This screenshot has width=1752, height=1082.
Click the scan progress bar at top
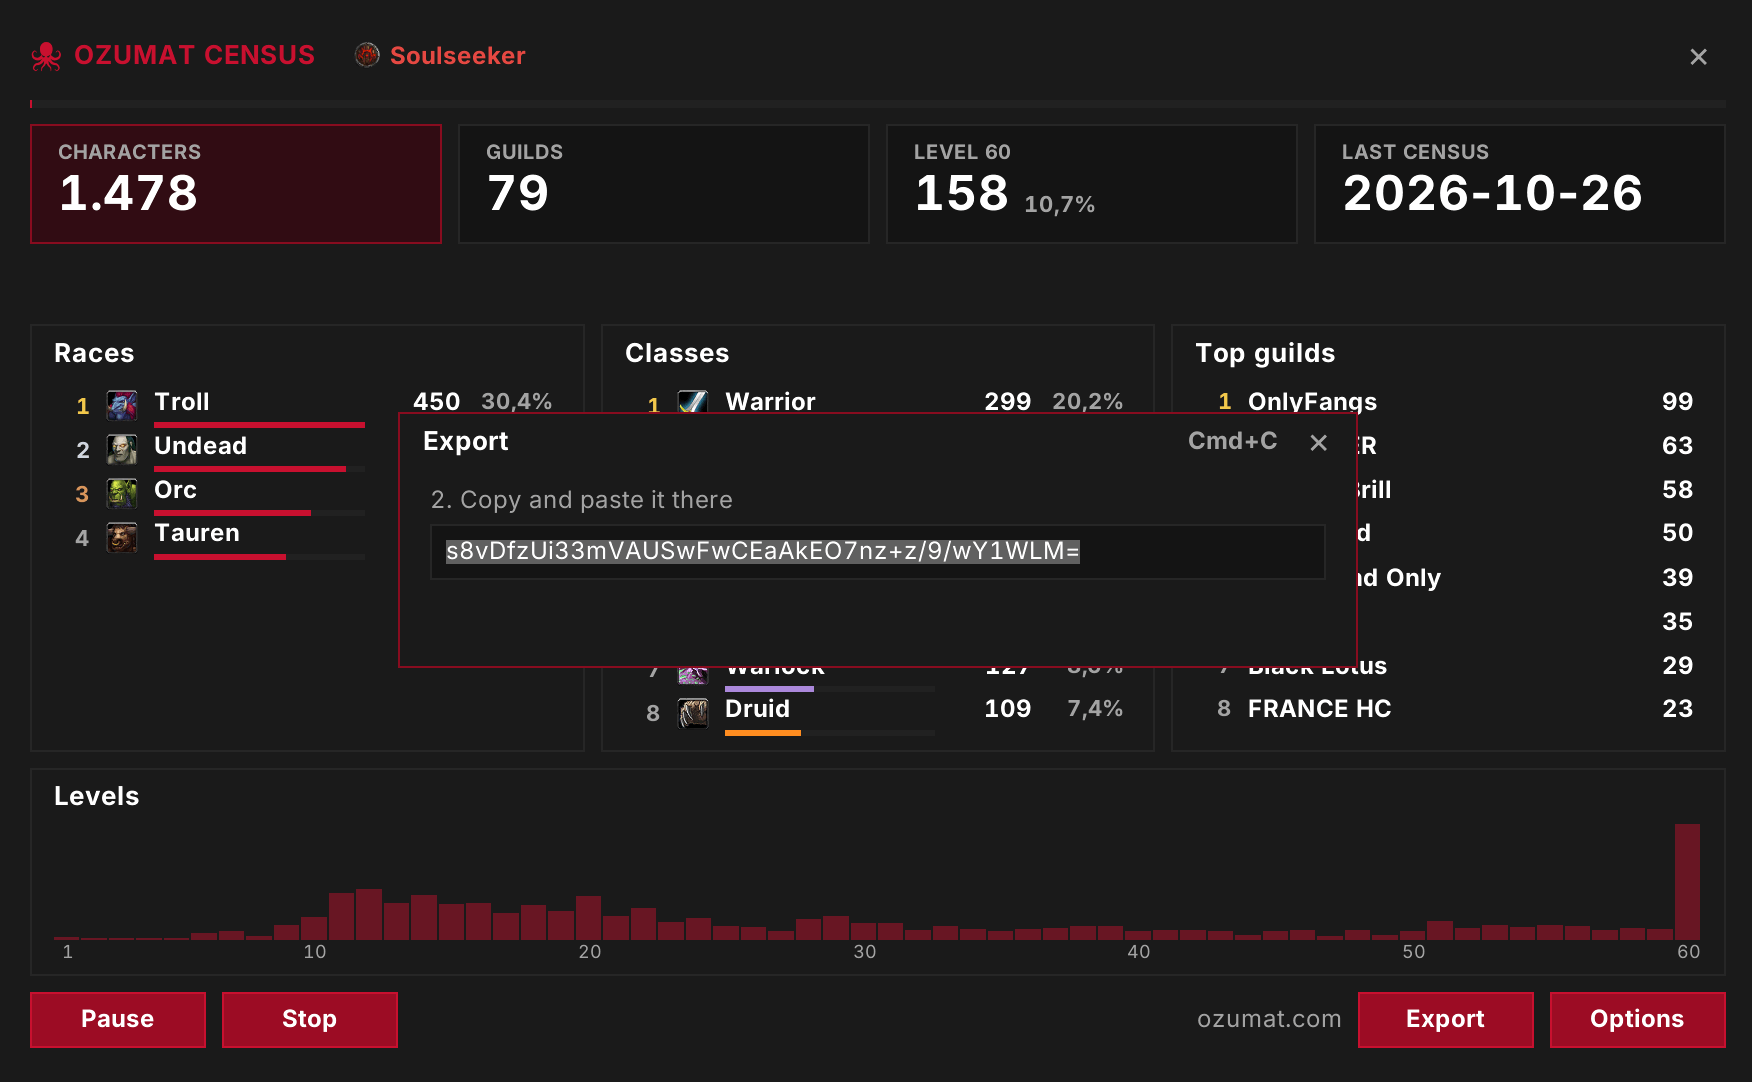click(x=878, y=104)
